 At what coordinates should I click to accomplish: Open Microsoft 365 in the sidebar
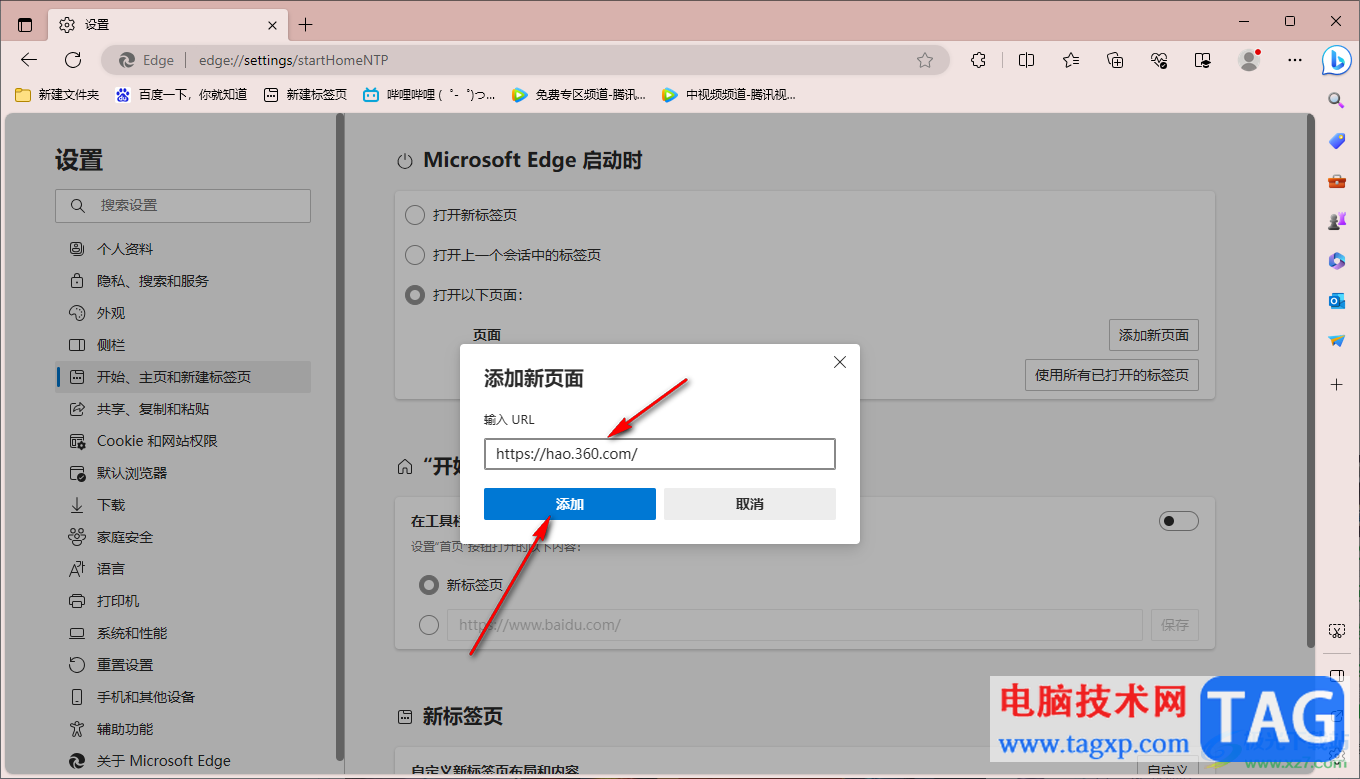coord(1337,261)
